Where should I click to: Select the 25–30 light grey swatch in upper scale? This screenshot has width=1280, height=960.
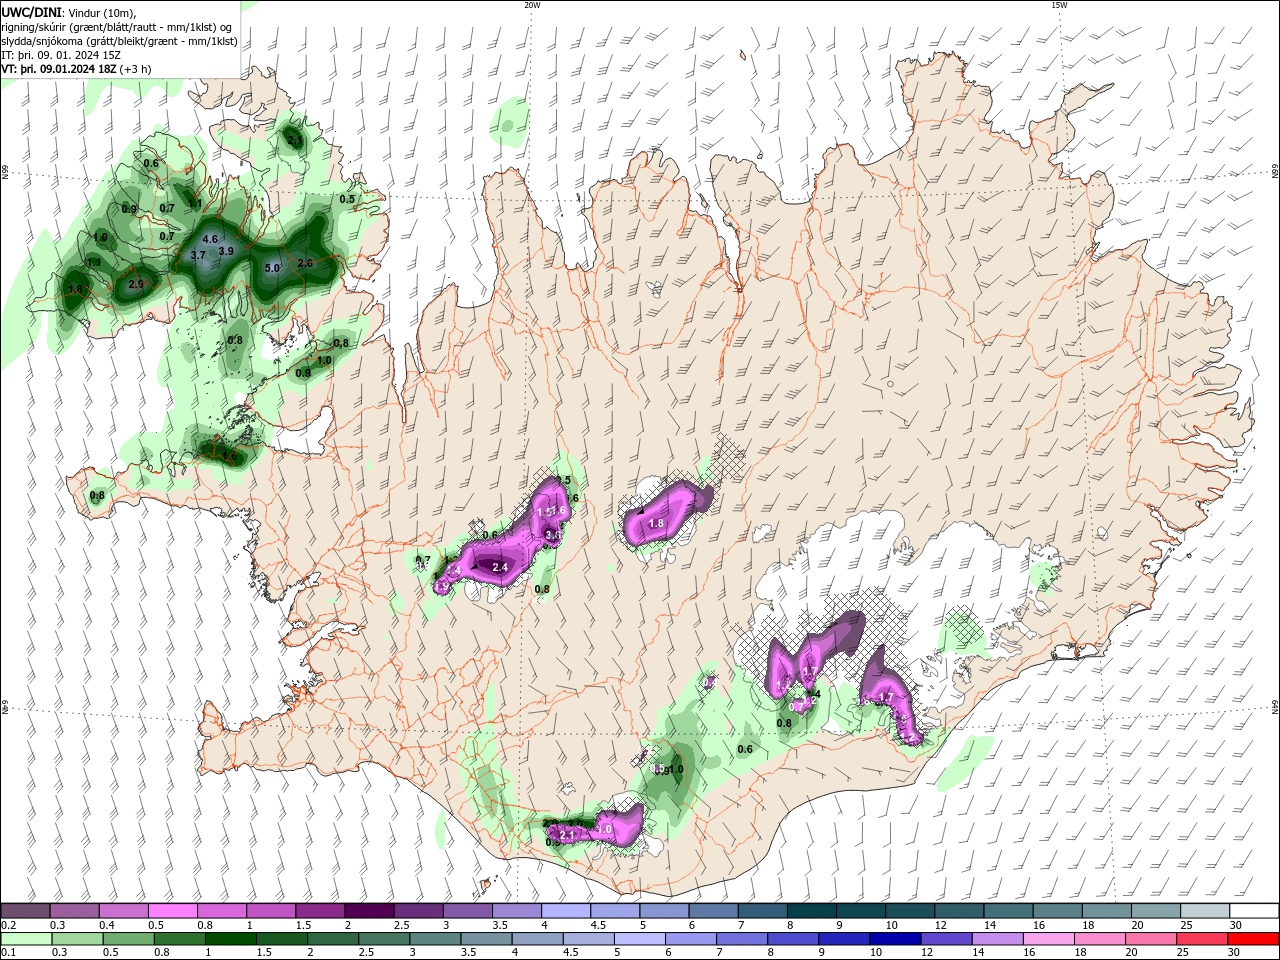[x=1205, y=911]
